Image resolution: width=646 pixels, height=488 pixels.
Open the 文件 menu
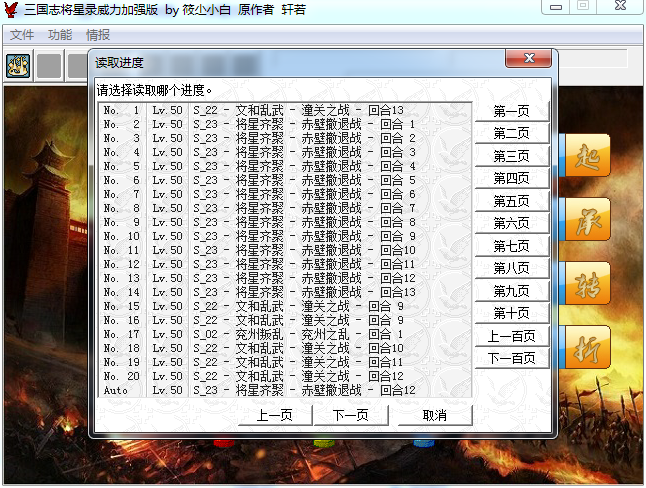[21, 35]
